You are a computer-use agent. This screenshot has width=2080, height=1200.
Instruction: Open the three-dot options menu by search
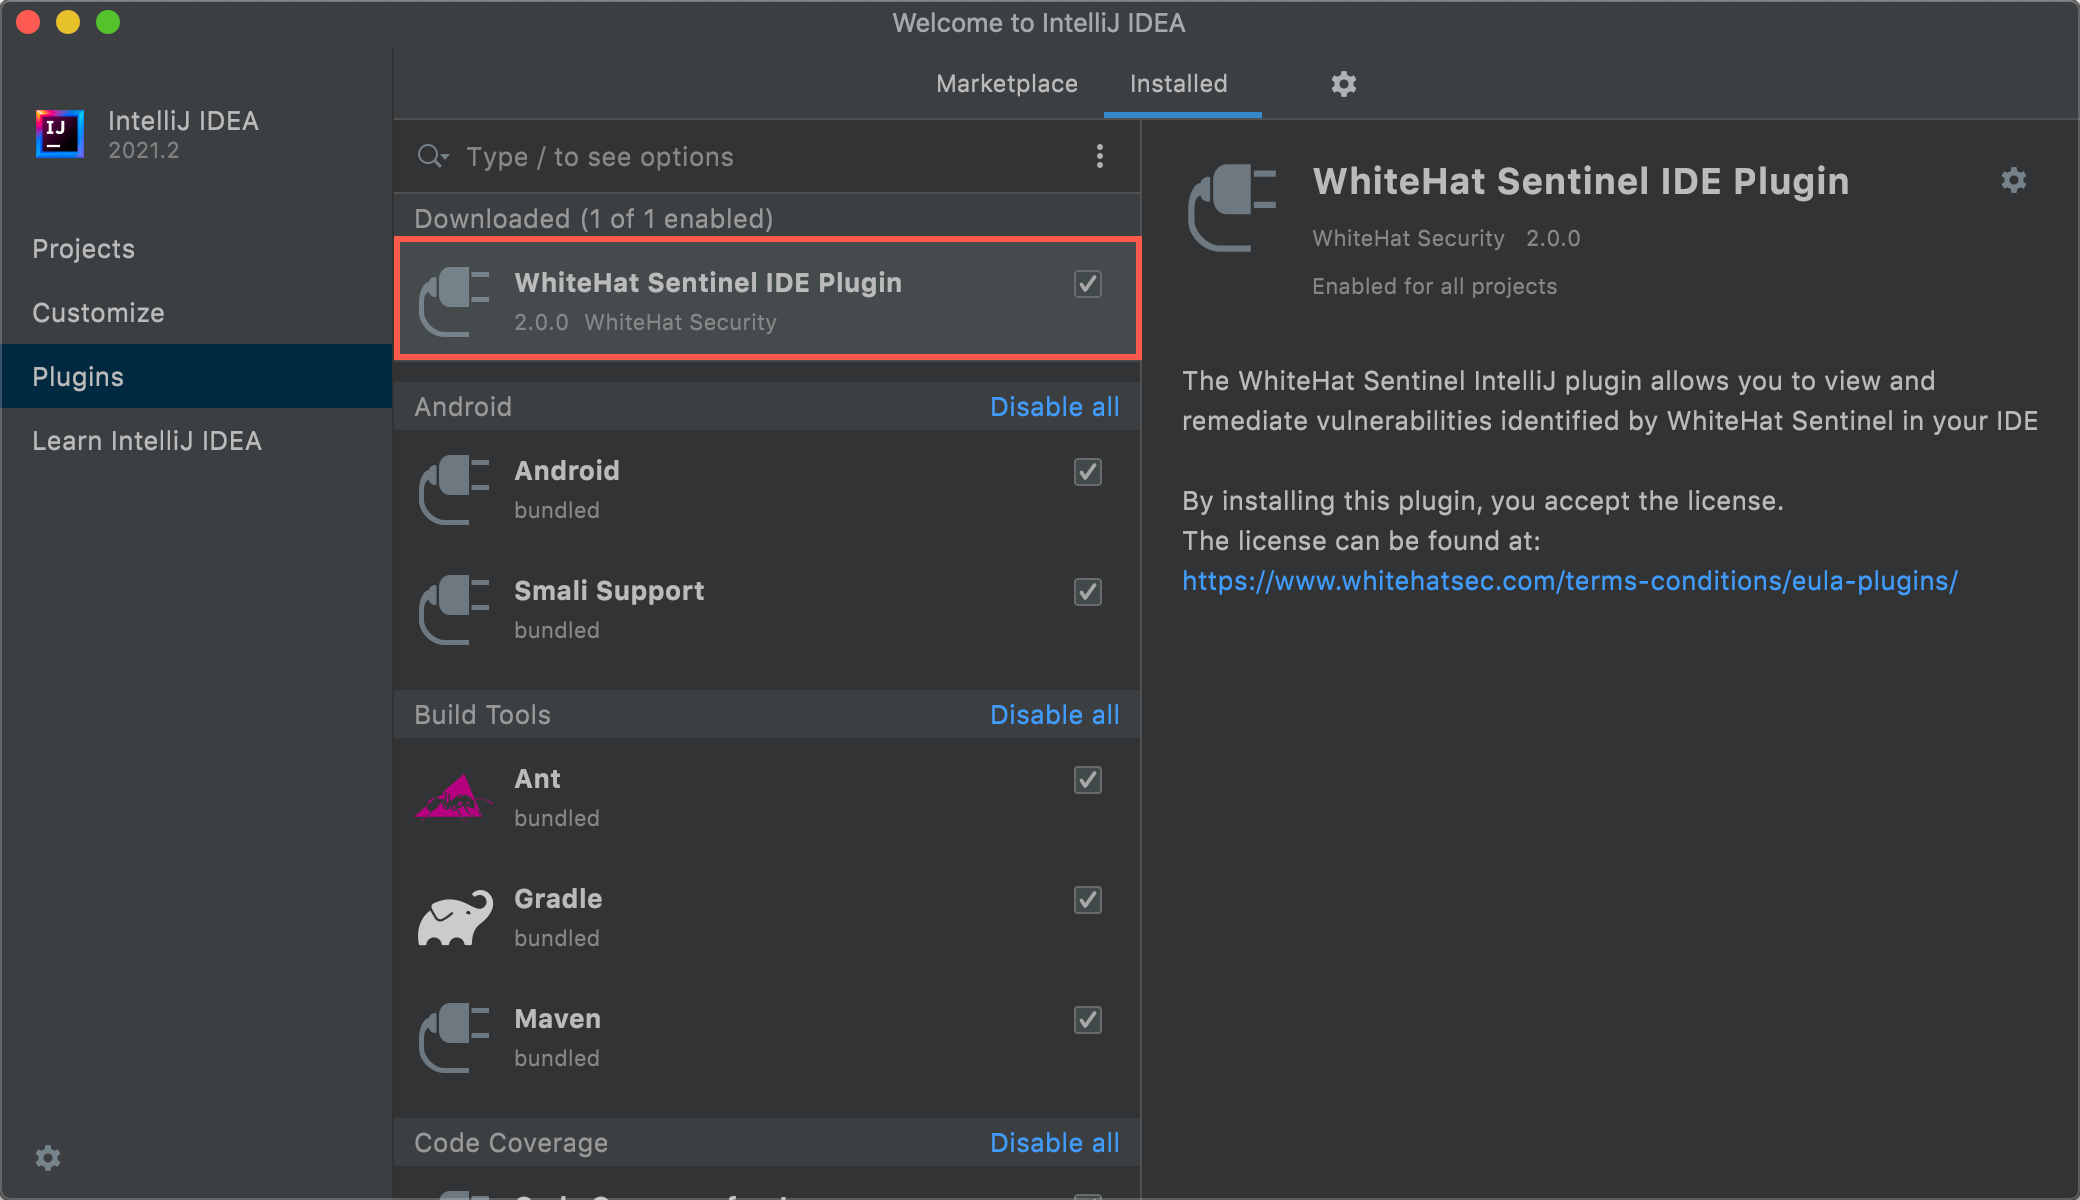coord(1099,156)
